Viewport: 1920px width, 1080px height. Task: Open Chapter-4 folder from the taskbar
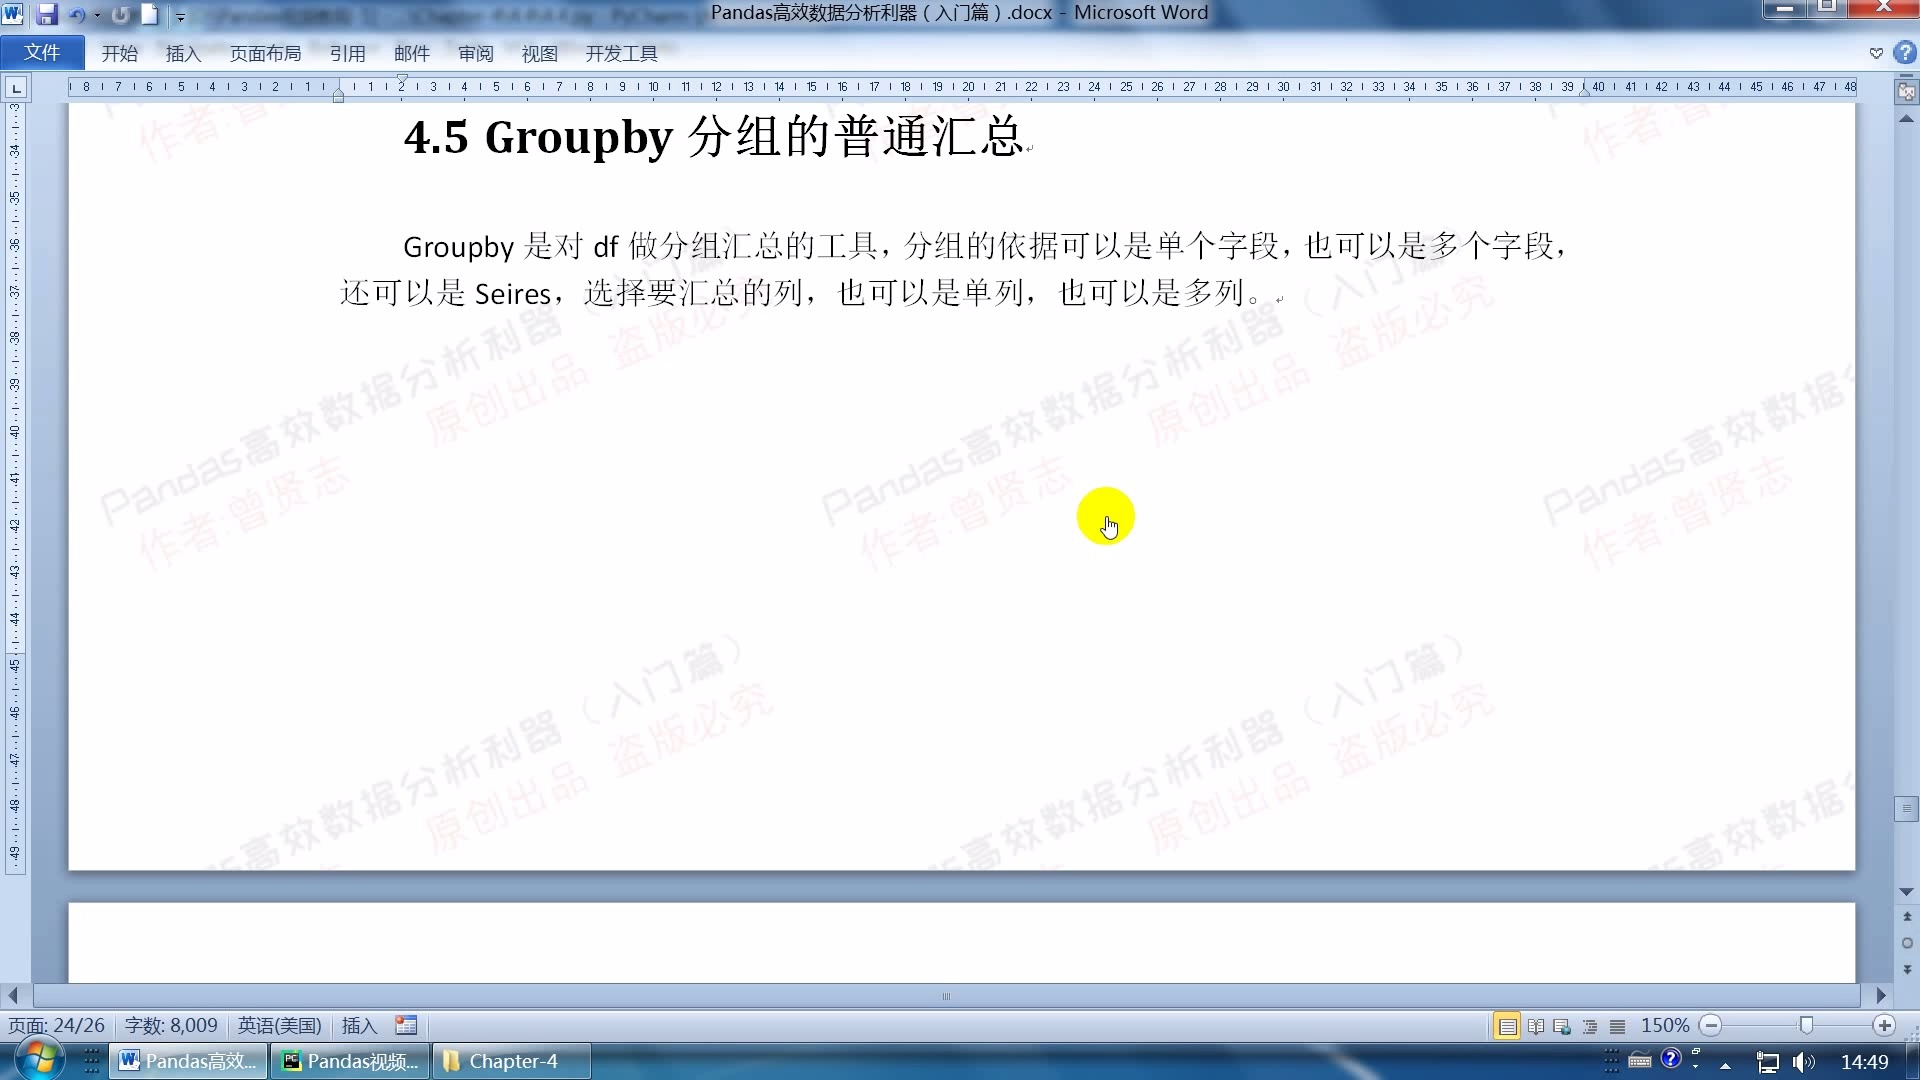[511, 1061]
